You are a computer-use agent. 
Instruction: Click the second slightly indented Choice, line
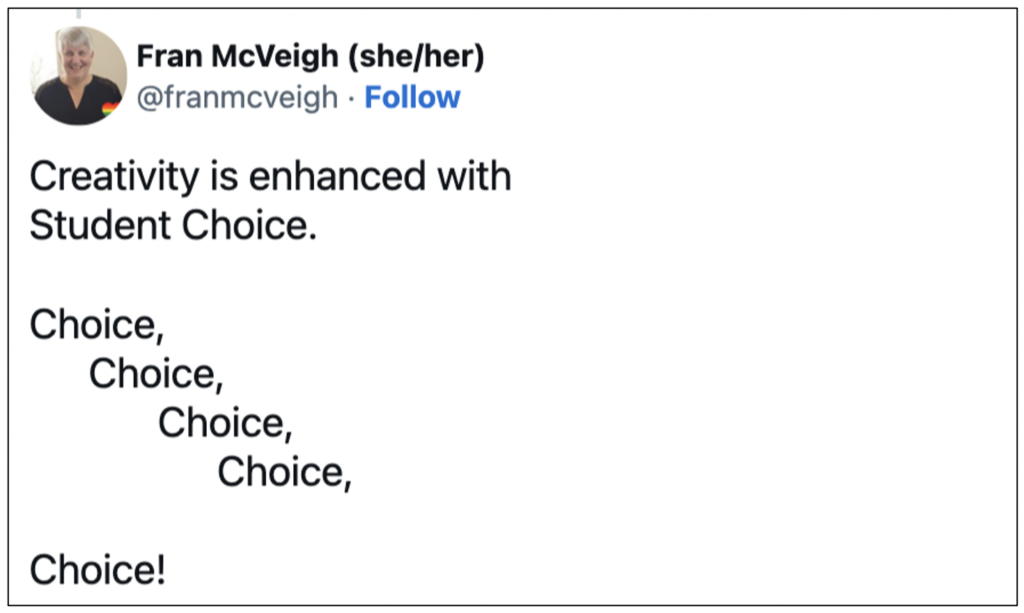pyautogui.click(x=156, y=374)
